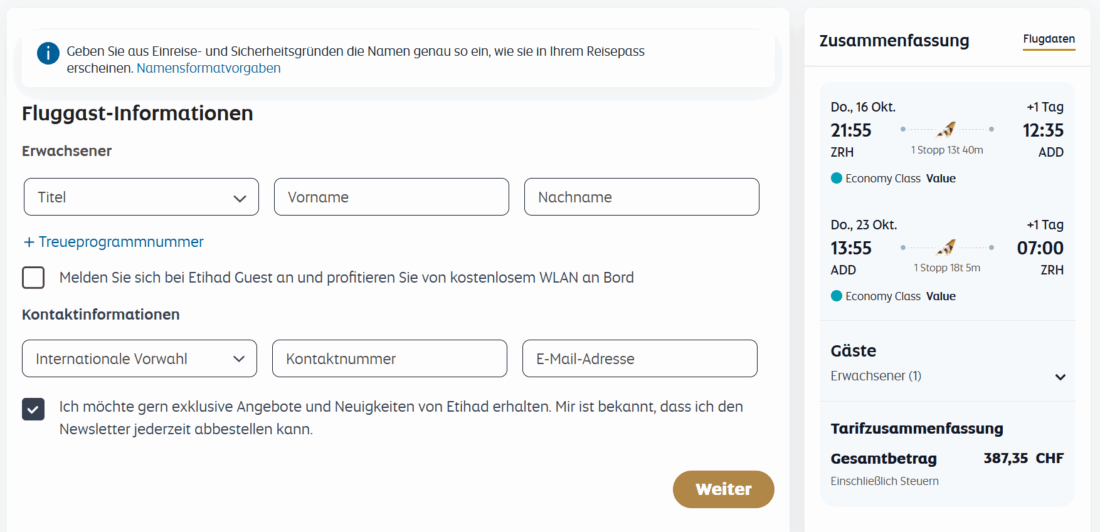Uncheck the Etihad newsletter offers checkbox

tap(34, 408)
